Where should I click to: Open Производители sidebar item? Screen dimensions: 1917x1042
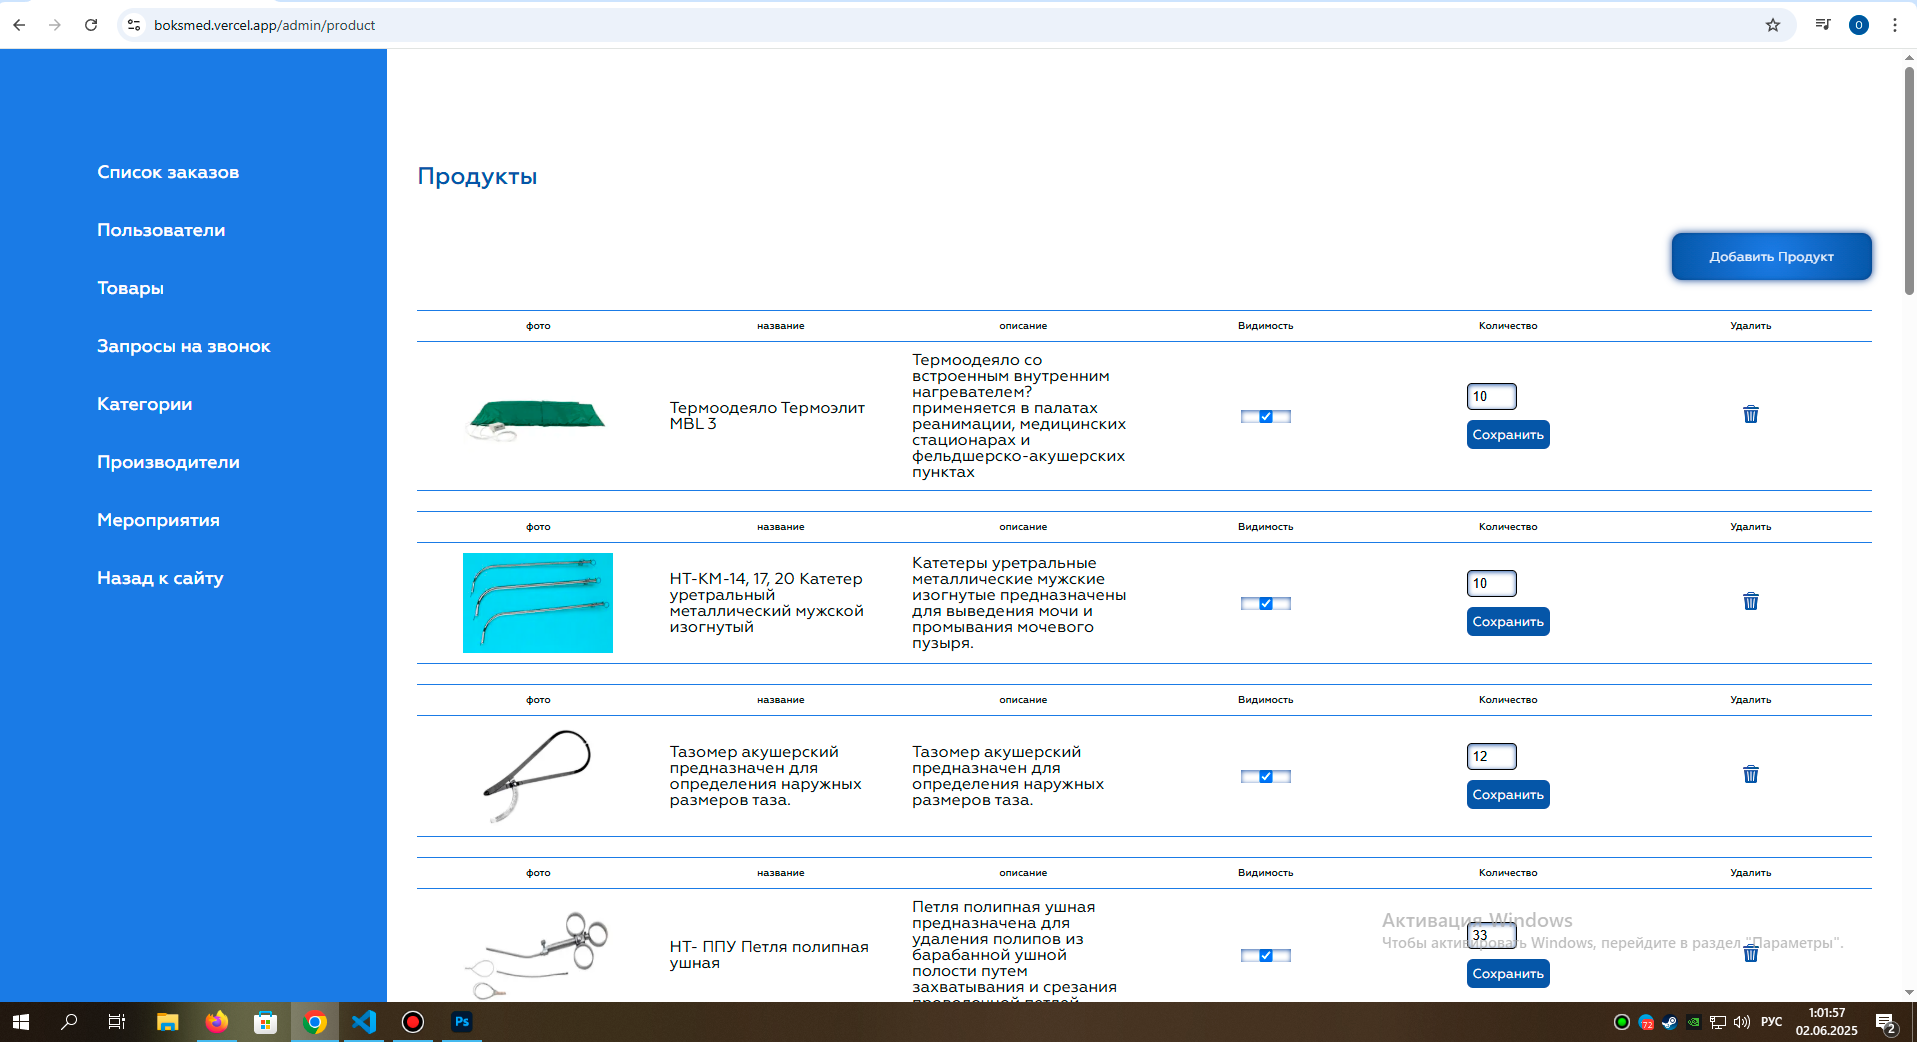click(x=168, y=462)
